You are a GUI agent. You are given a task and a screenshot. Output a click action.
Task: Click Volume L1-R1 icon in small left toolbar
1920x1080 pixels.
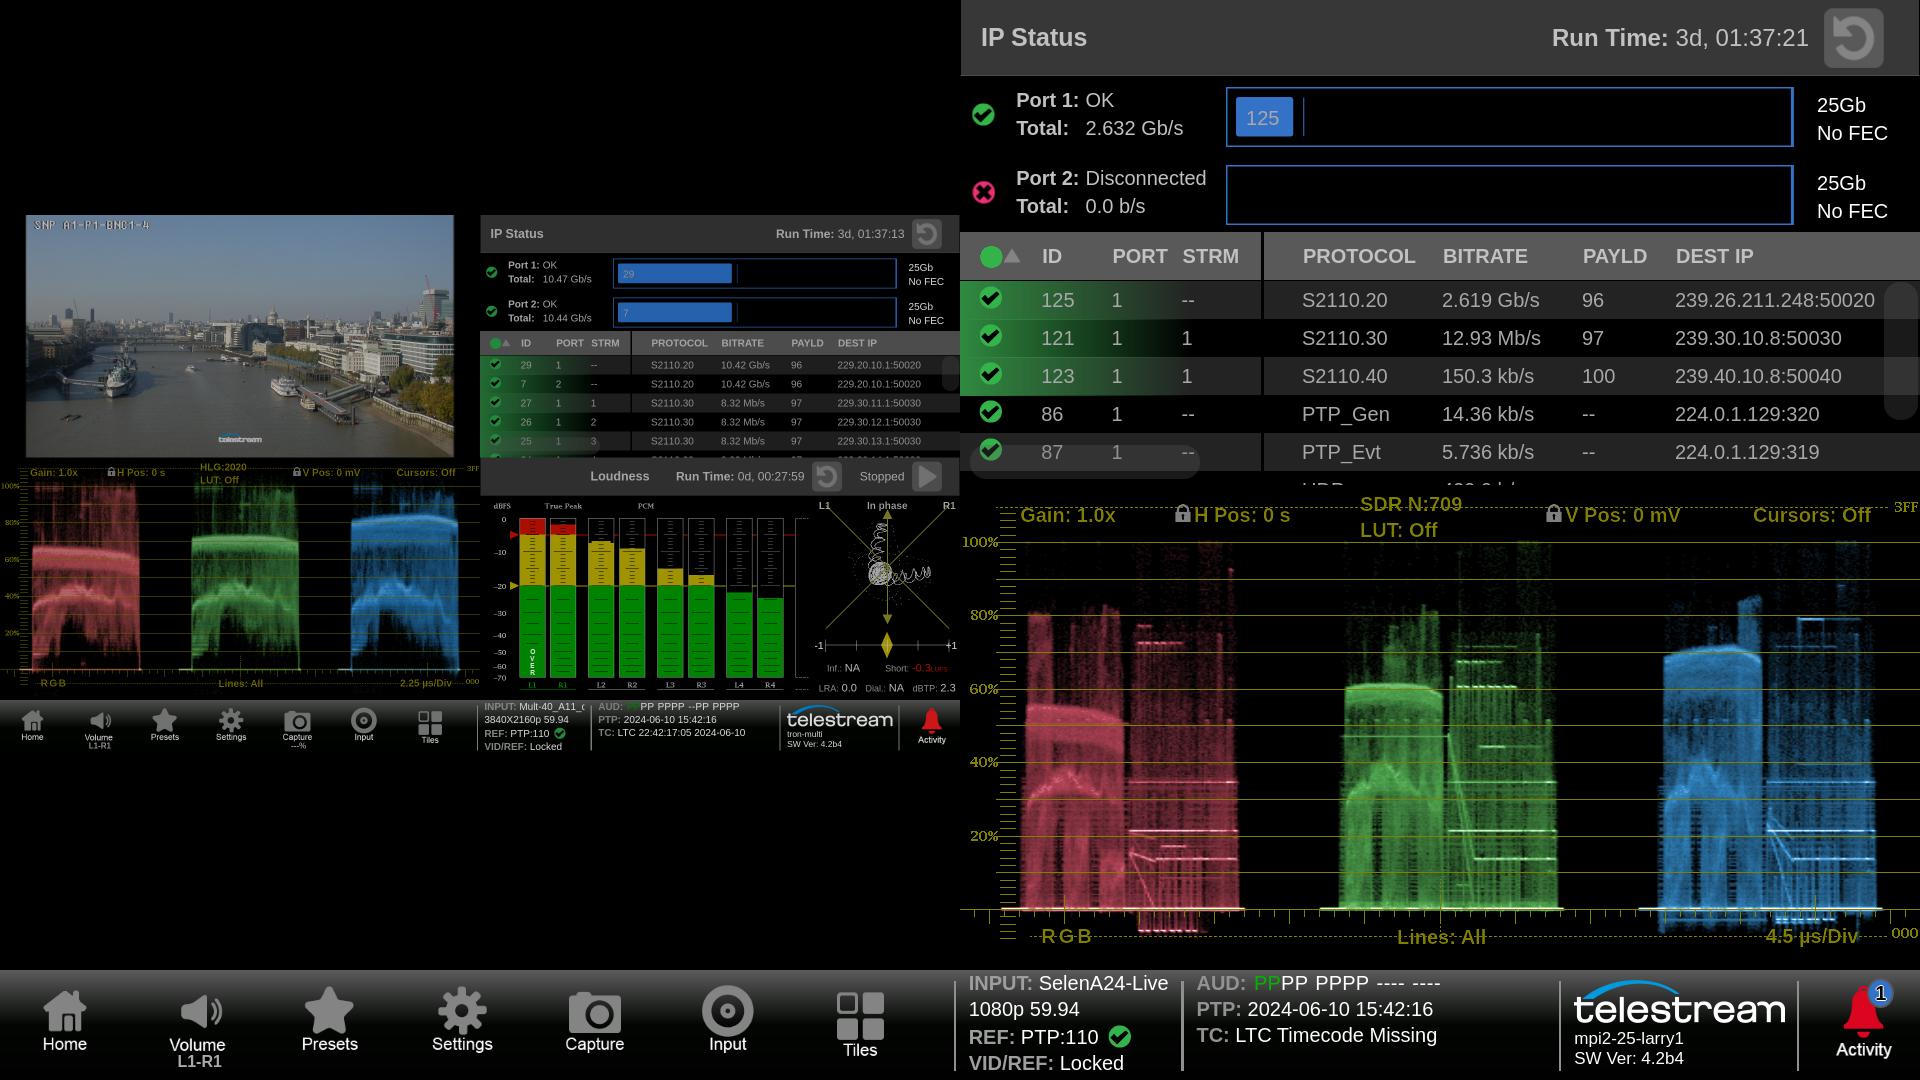click(x=99, y=729)
